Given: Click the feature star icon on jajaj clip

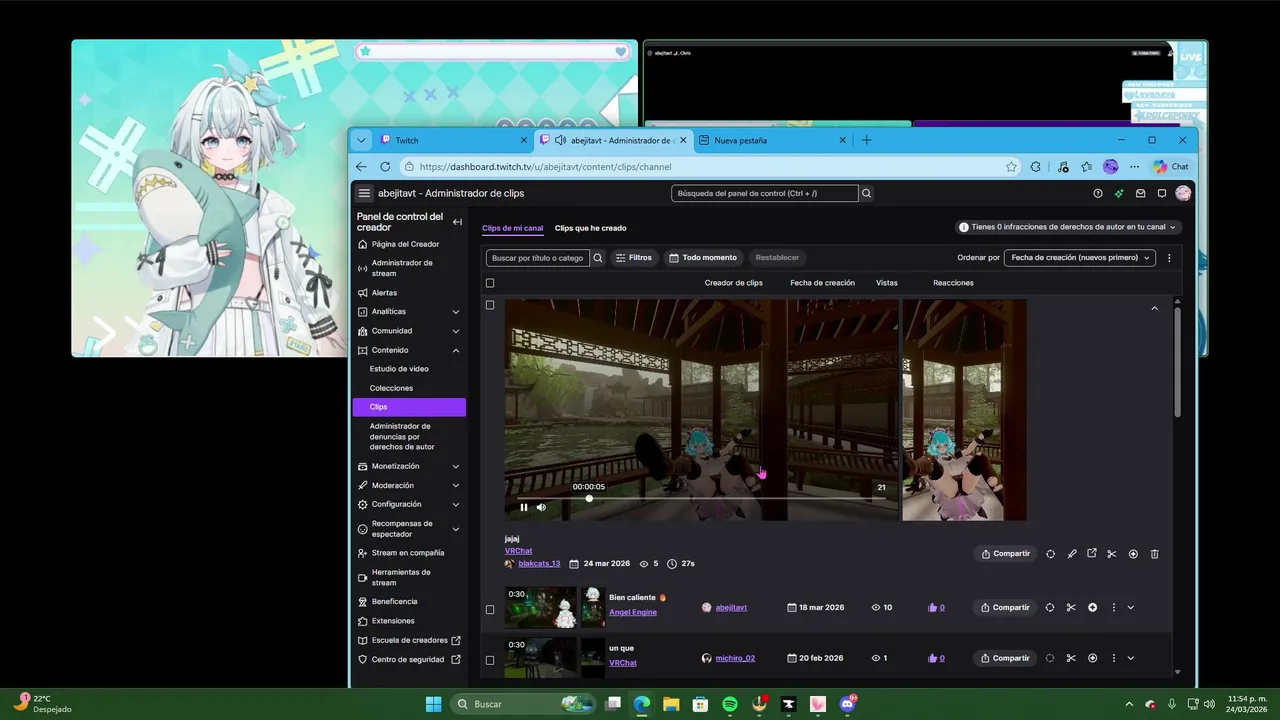Looking at the screenshot, I should [1133, 554].
